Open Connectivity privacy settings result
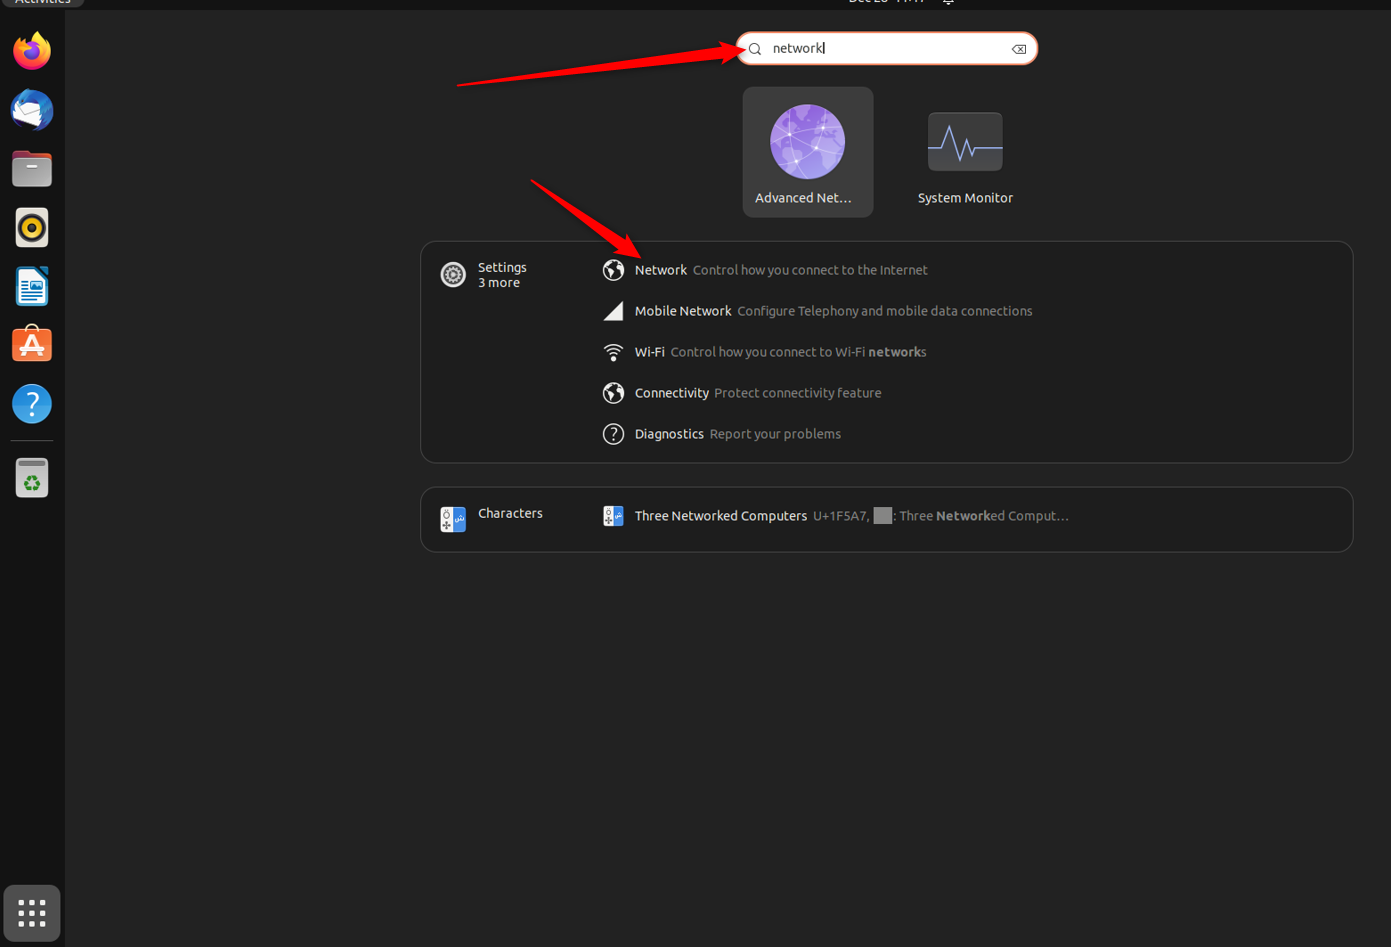 point(672,393)
